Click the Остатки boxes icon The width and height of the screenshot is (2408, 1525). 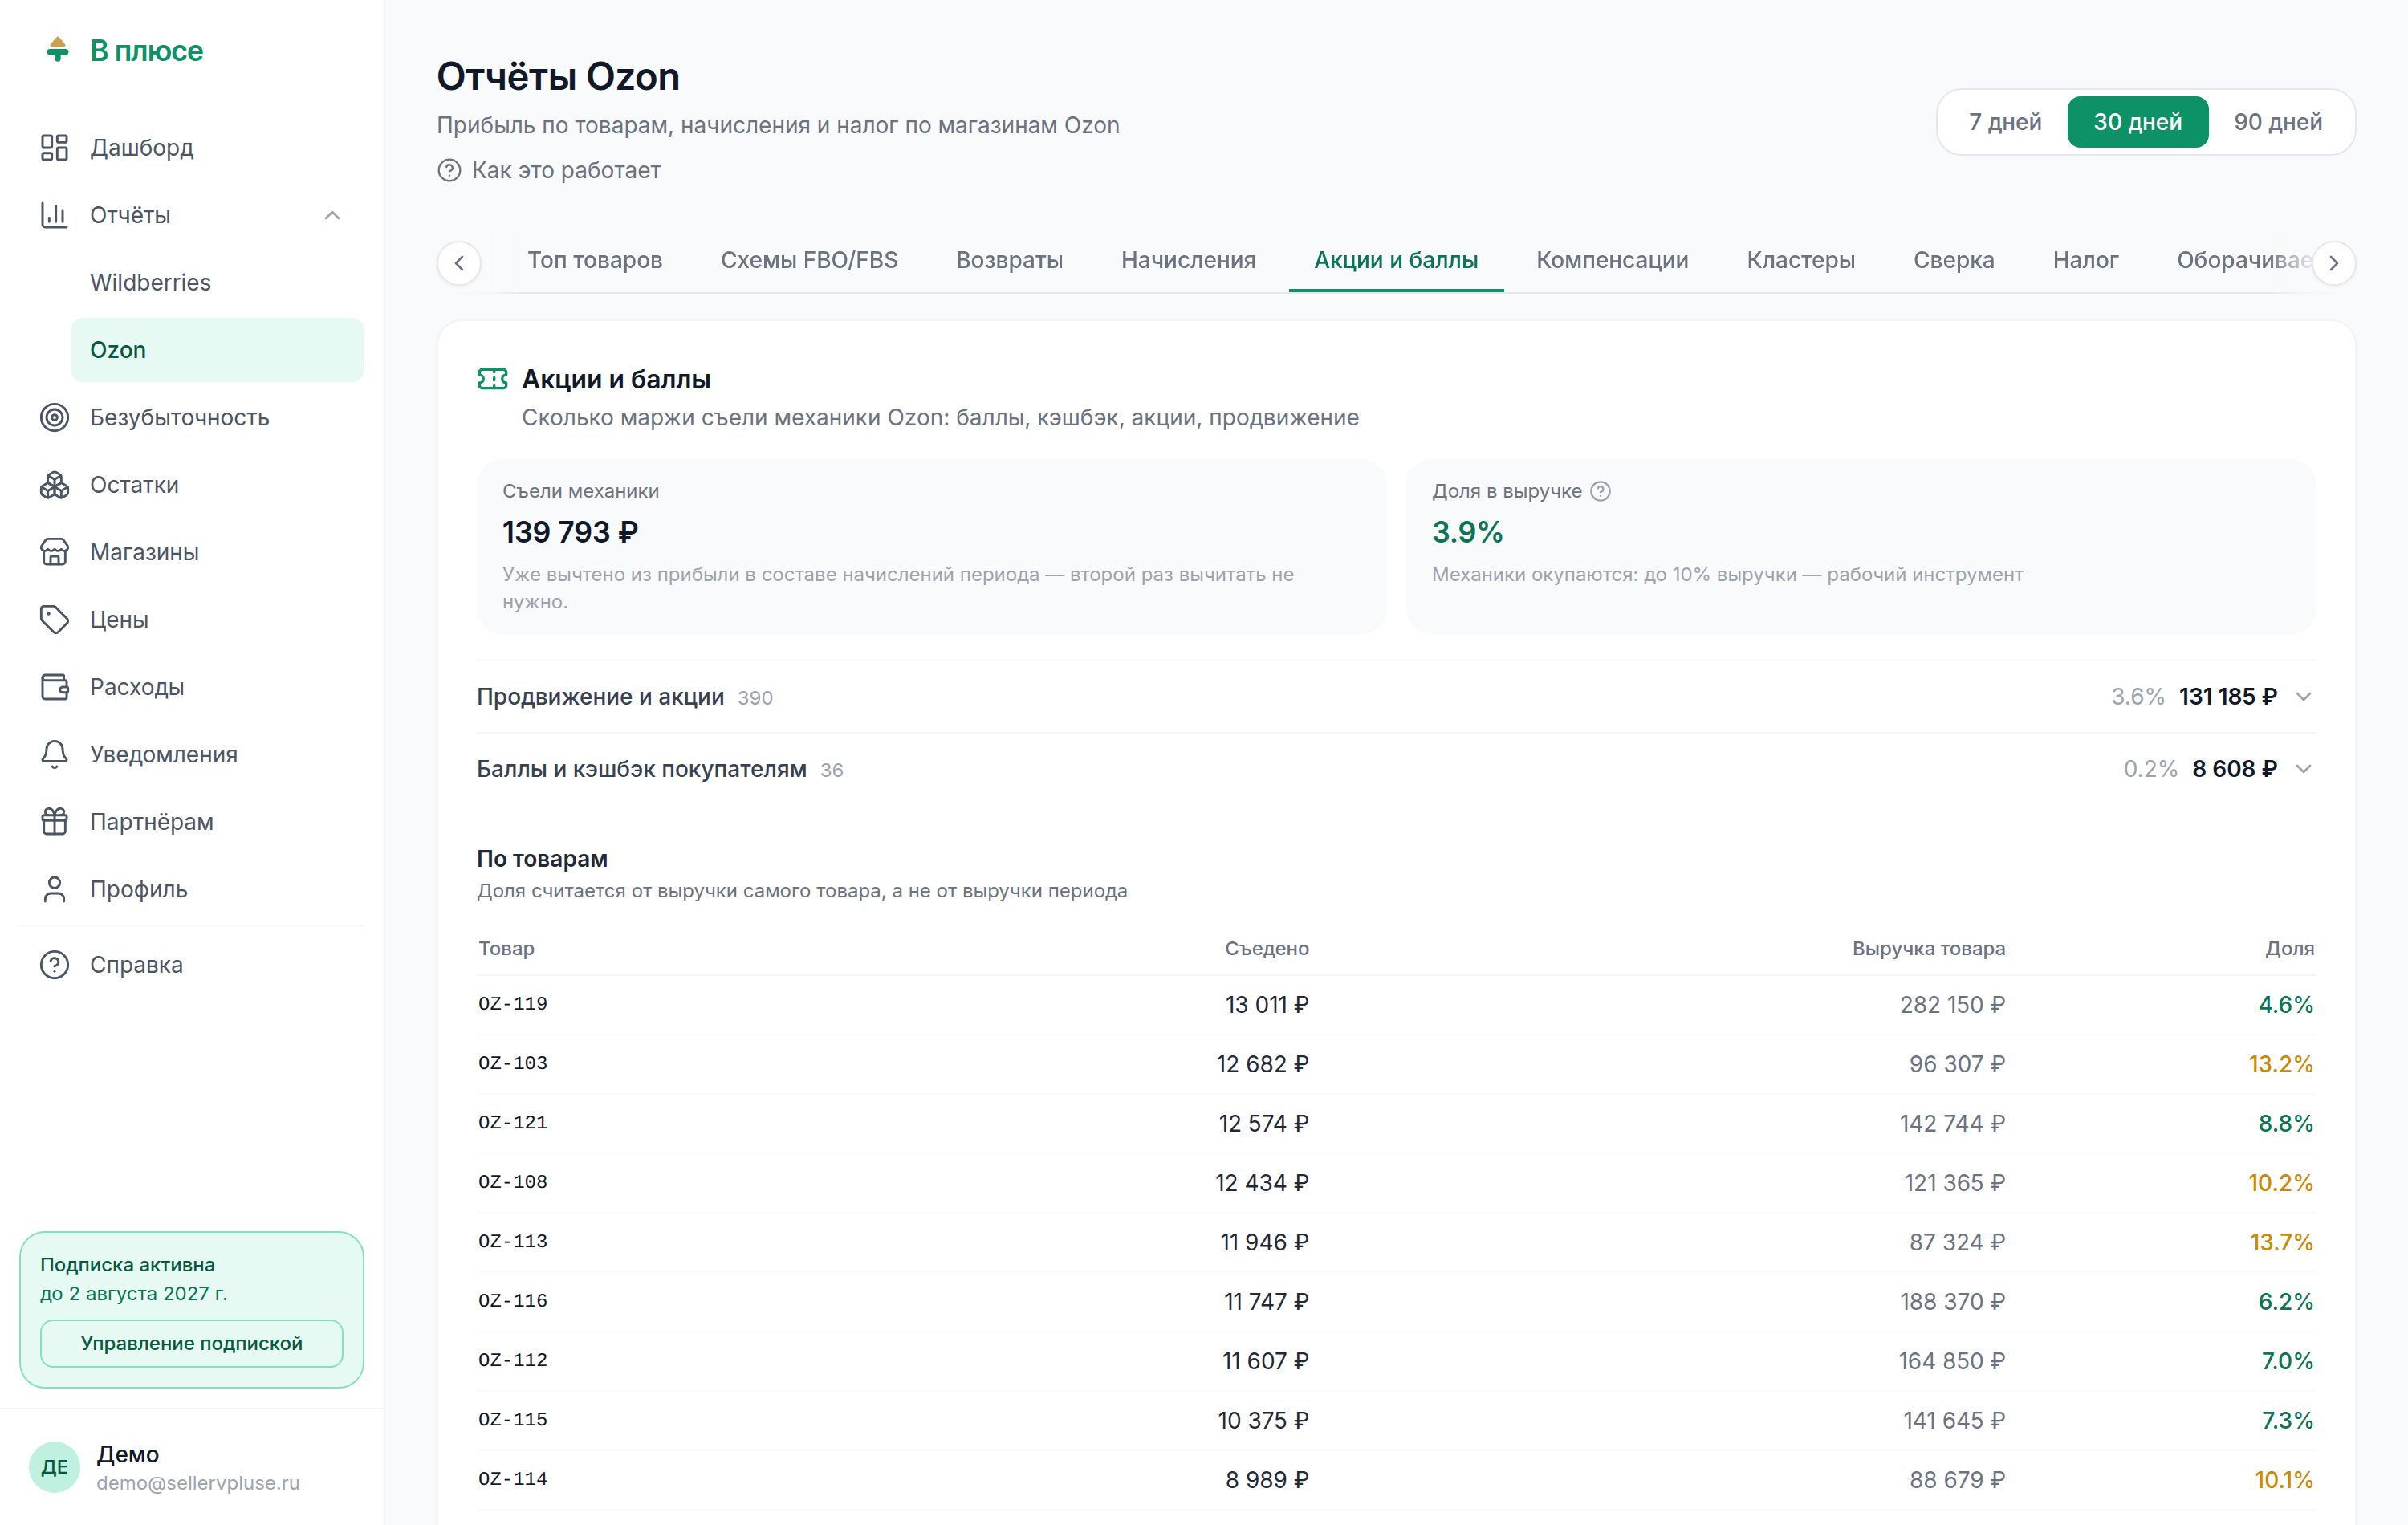click(x=54, y=485)
